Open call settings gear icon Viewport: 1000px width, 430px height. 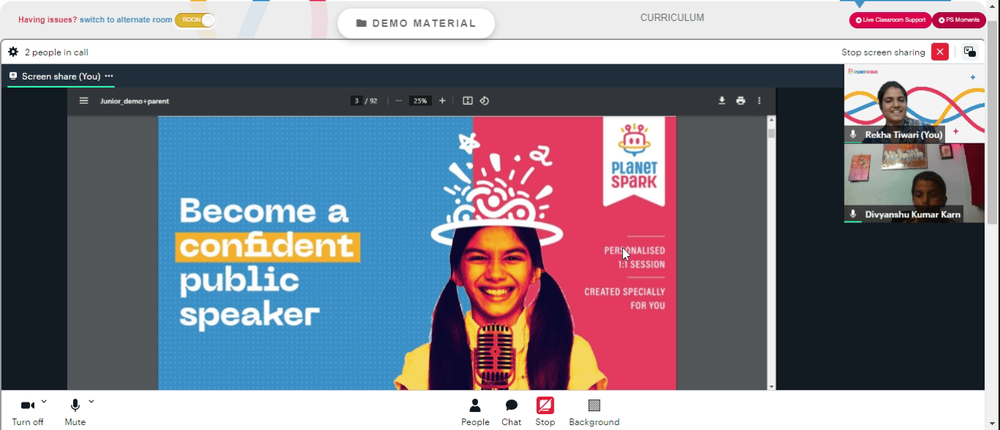click(13, 52)
